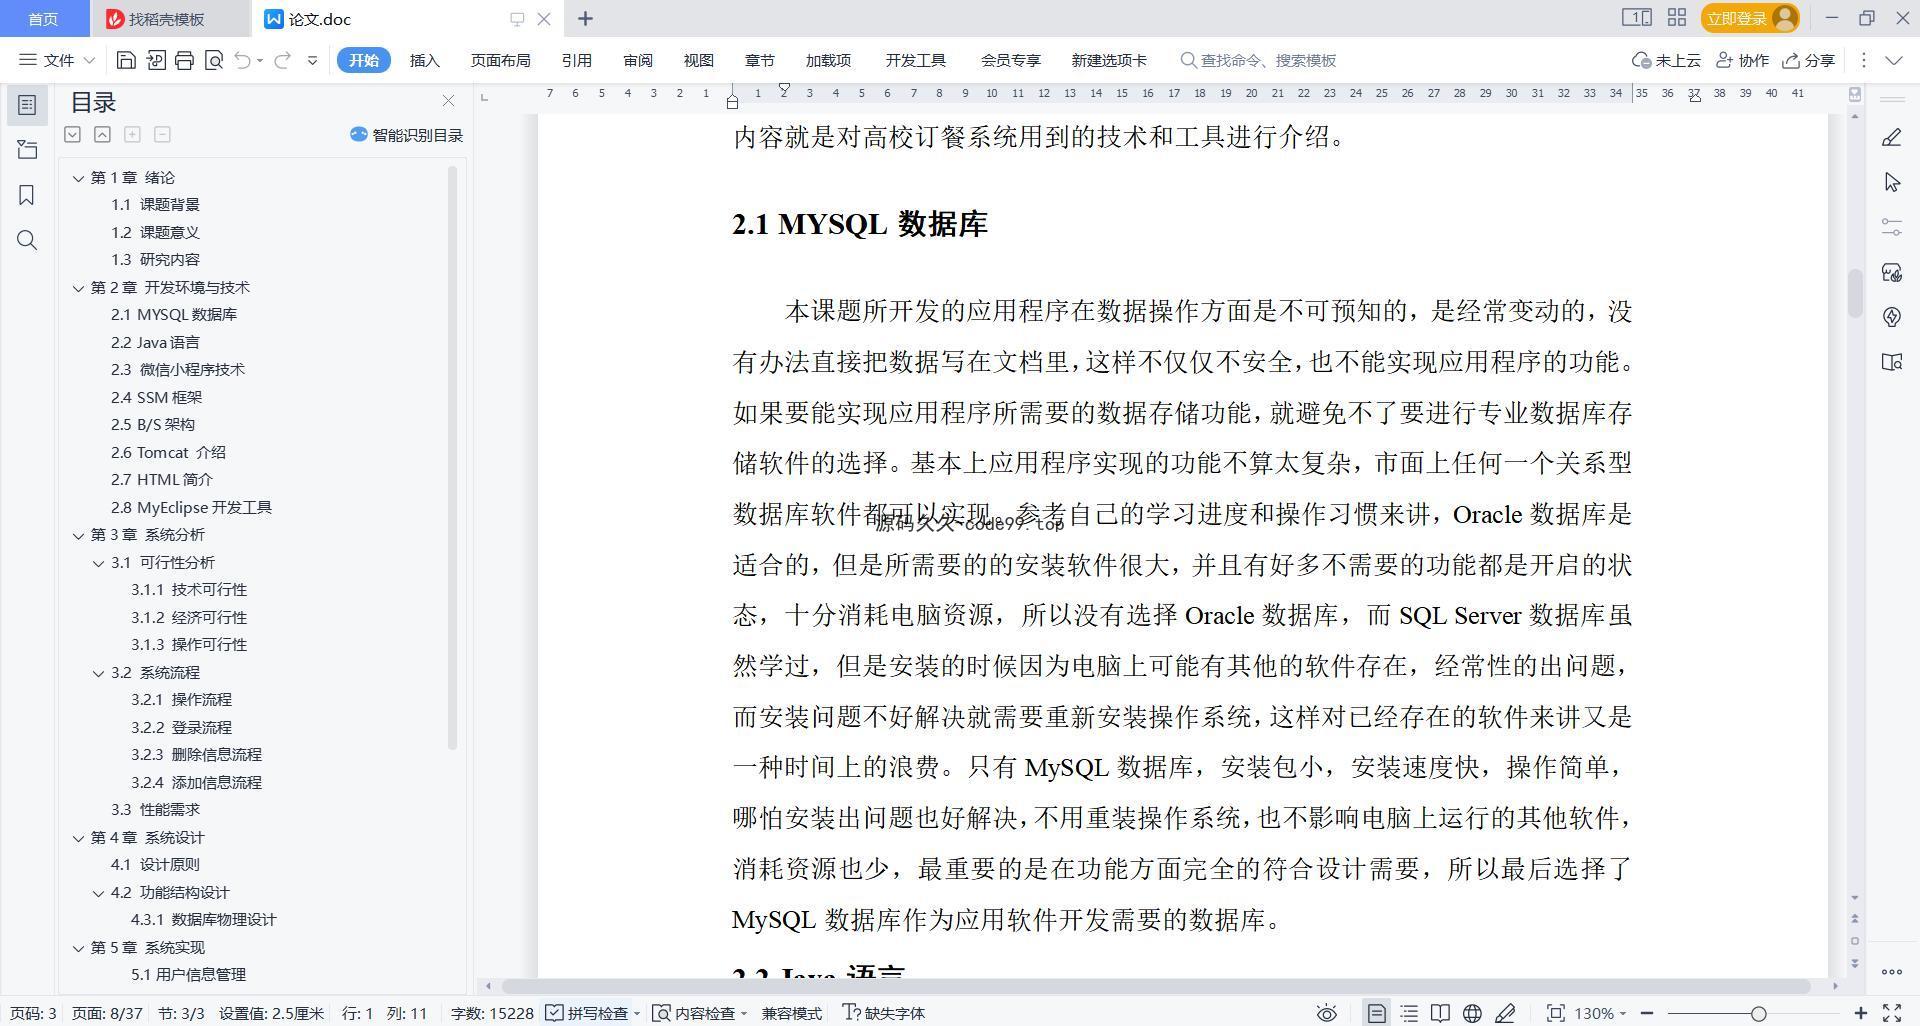The width and height of the screenshot is (1920, 1026).
Task: Collapse 第2章 开发环境与技术 node
Action: coord(78,288)
